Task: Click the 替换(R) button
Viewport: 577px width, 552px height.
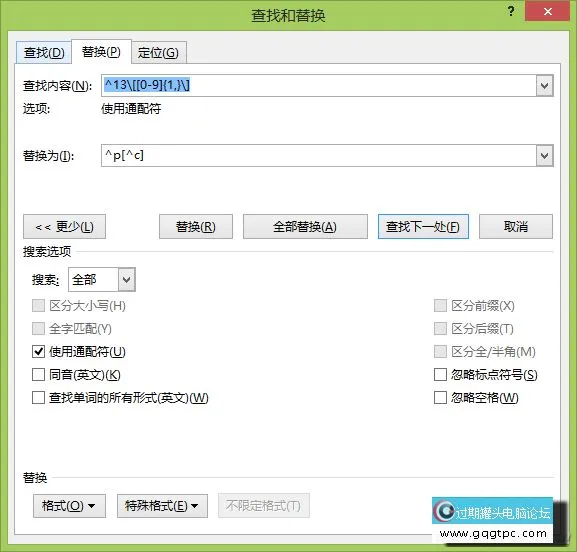Action: coord(196,227)
